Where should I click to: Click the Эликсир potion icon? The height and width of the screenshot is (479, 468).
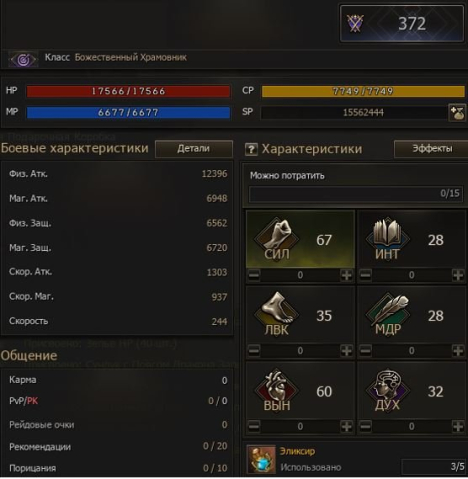[262, 460]
